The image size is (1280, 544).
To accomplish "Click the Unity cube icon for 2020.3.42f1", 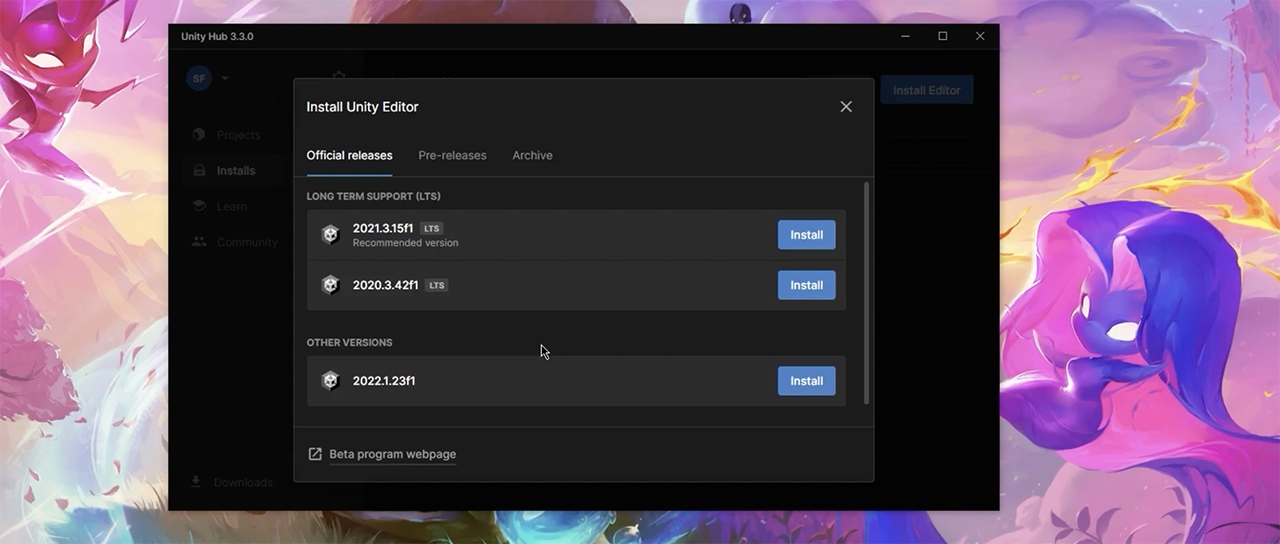I will point(330,285).
